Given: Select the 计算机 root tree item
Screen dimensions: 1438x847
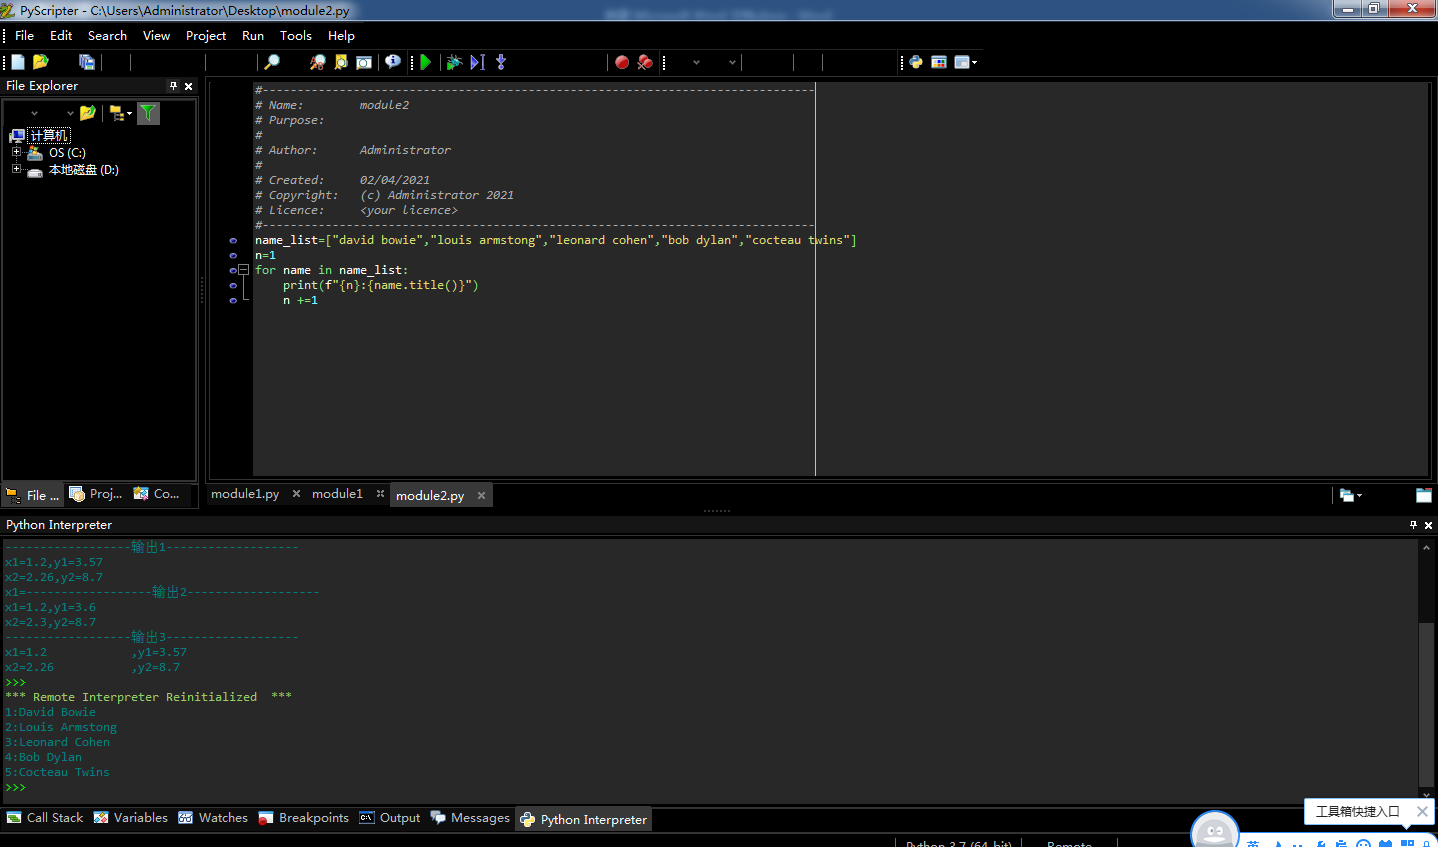Looking at the screenshot, I should click(x=49, y=136).
